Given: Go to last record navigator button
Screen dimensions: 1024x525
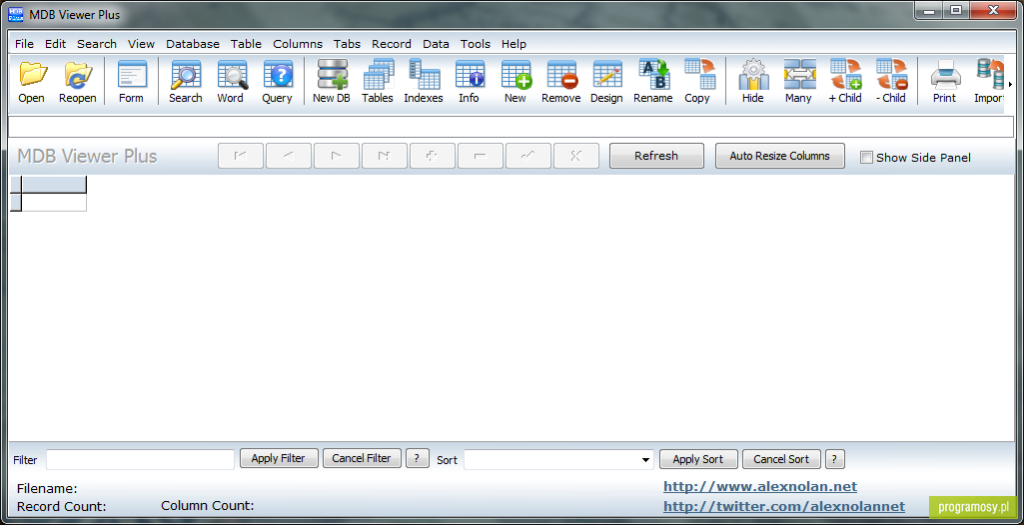Looking at the screenshot, I should (x=384, y=156).
